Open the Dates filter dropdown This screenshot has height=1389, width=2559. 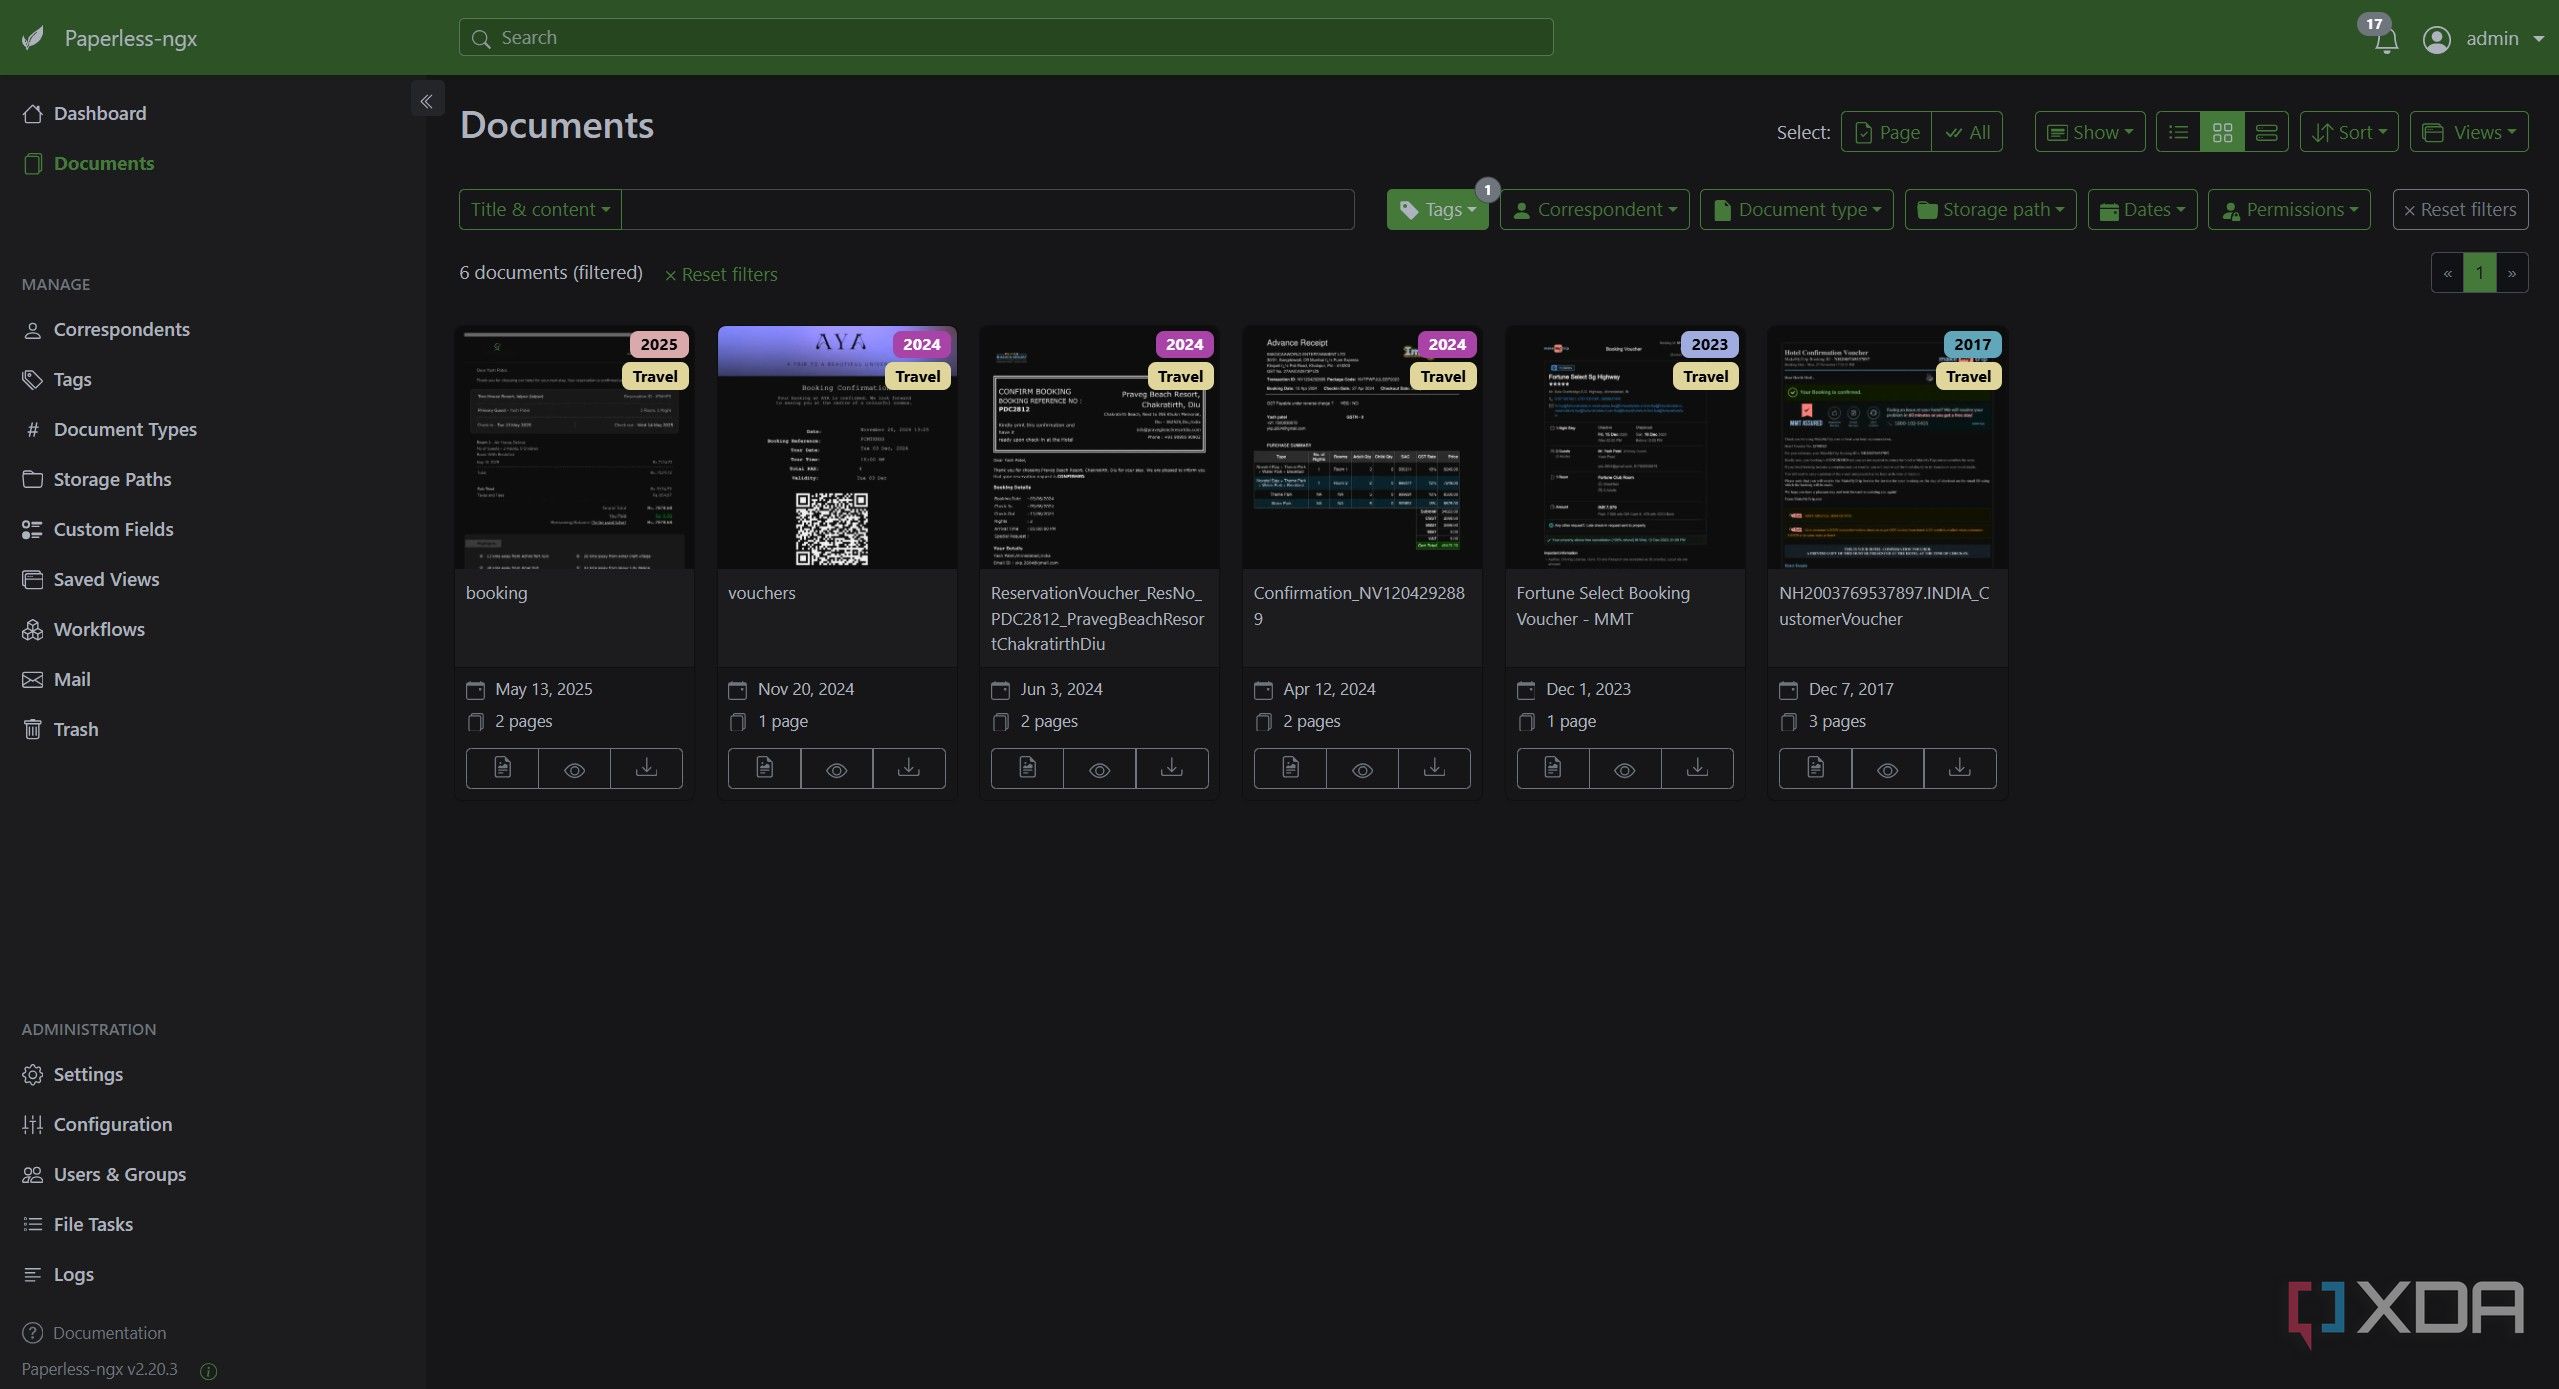tap(2142, 210)
